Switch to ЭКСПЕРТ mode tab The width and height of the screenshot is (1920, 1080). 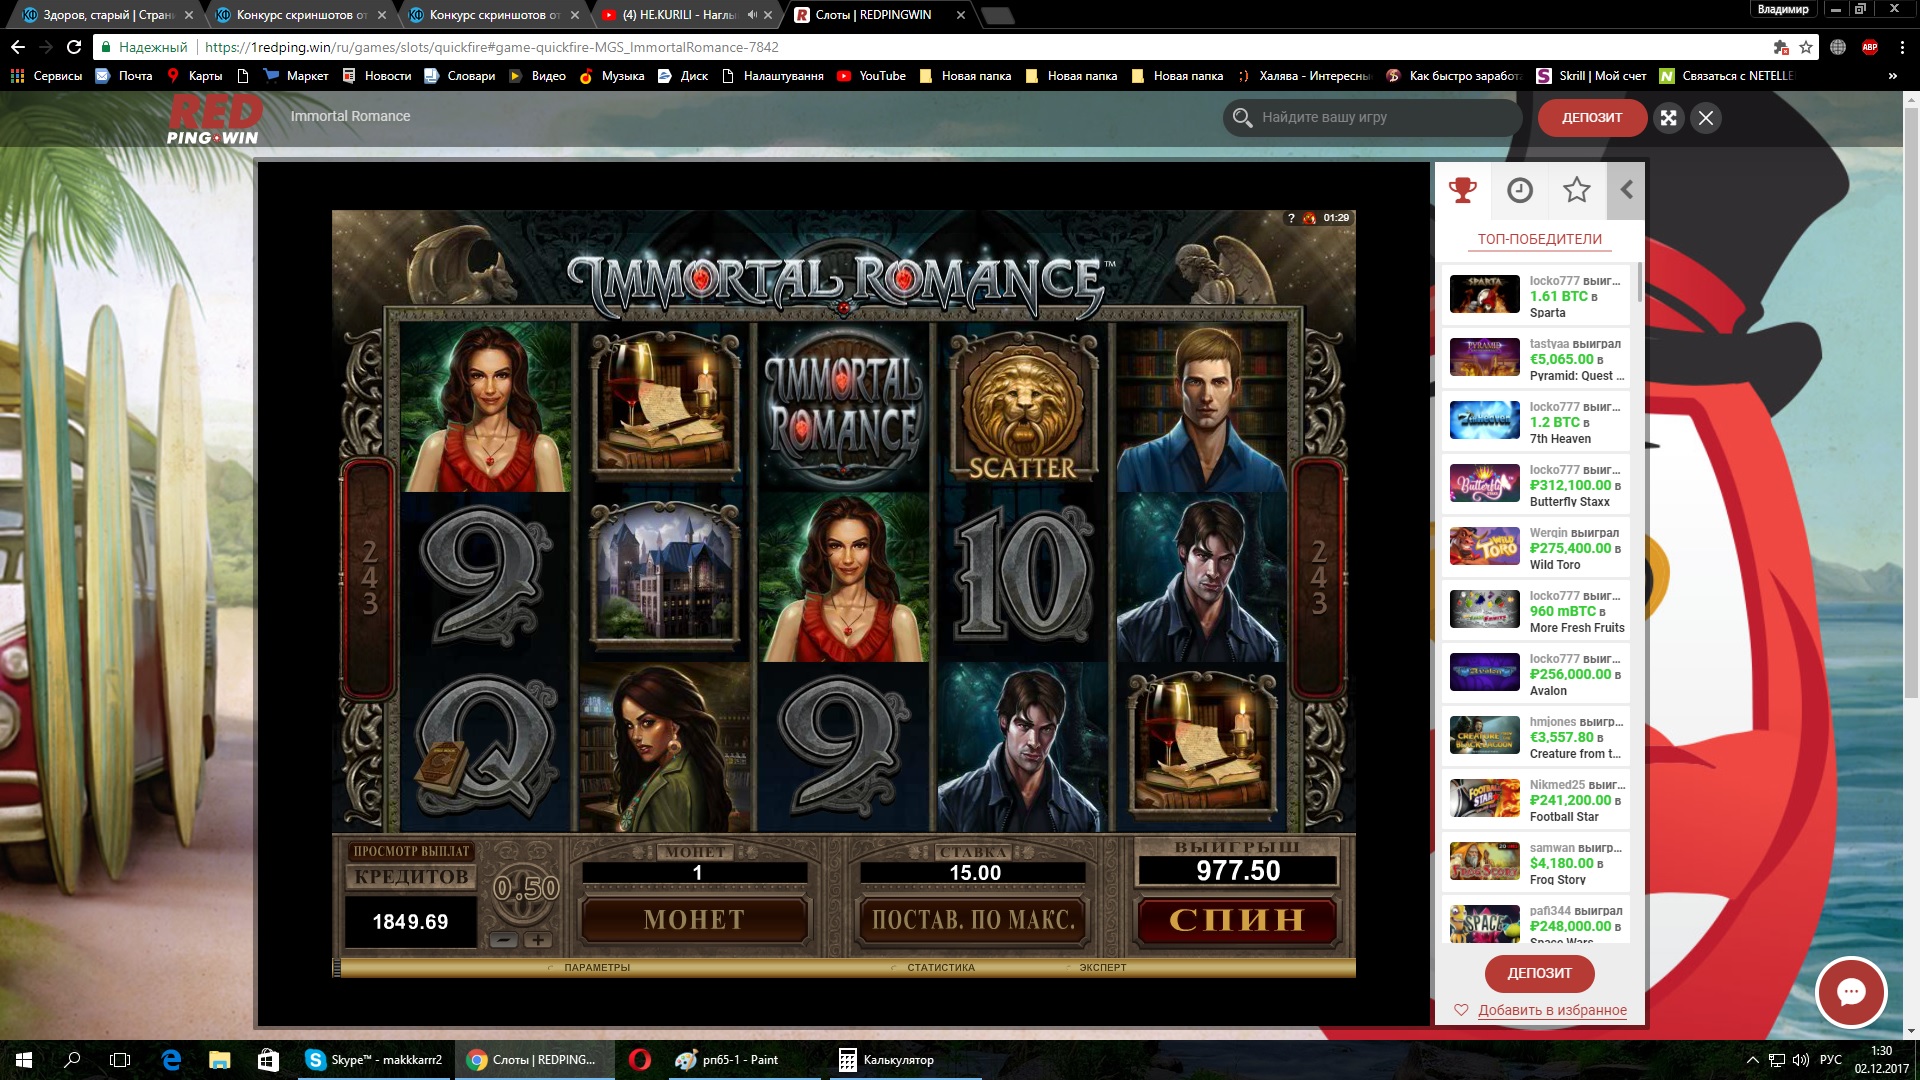pos(1103,967)
